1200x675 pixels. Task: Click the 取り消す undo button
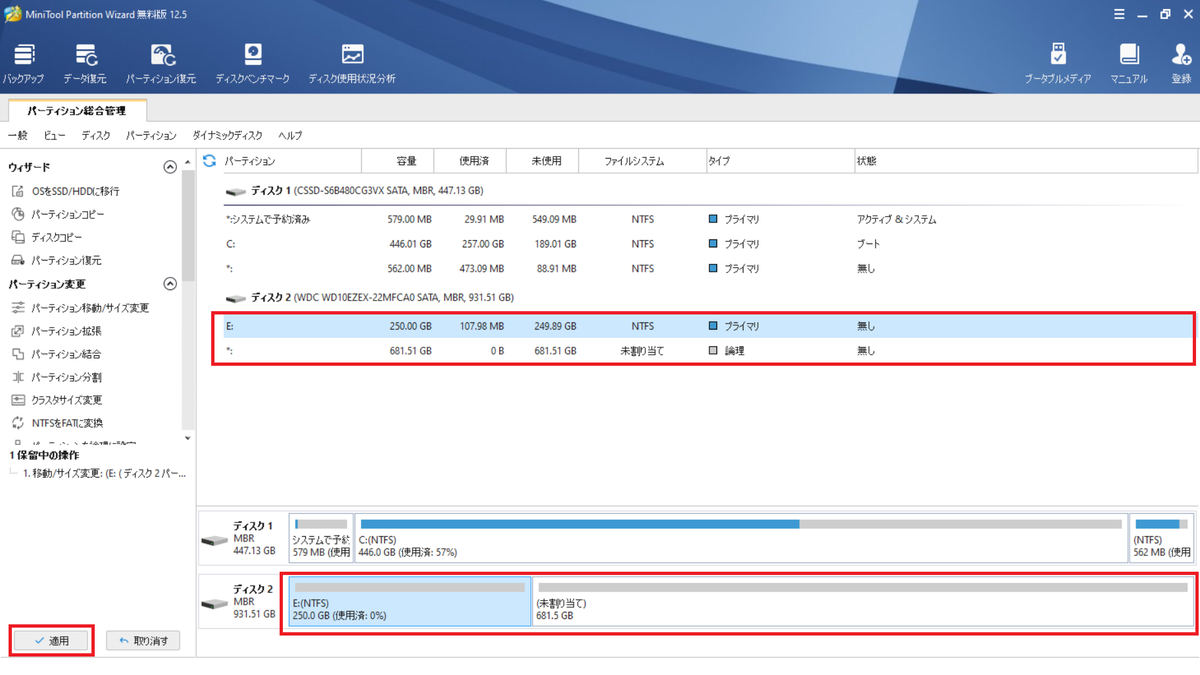point(143,640)
